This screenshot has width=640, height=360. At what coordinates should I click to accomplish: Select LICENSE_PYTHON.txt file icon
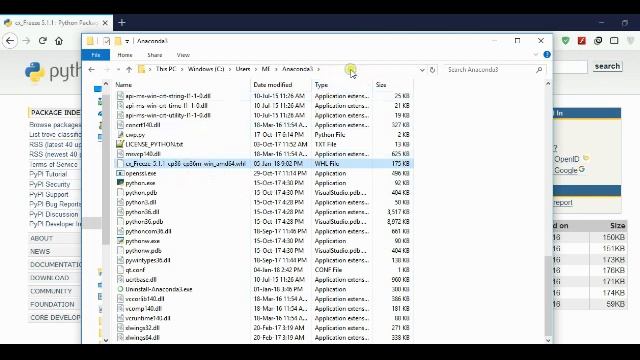click(x=120, y=144)
